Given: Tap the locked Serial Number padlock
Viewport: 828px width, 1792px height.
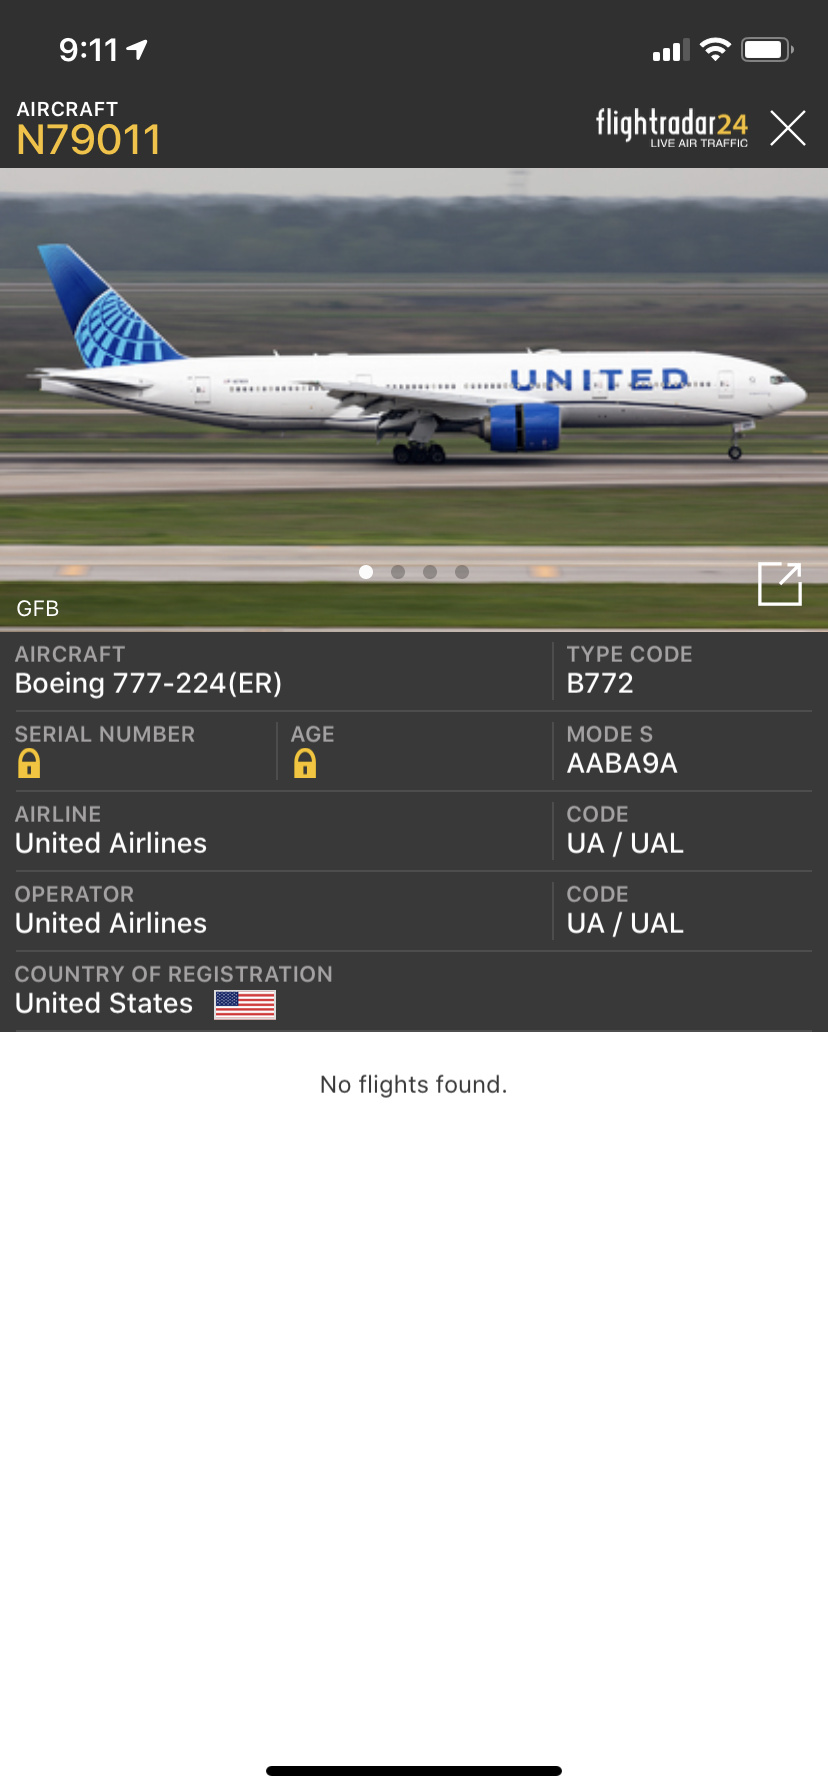Looking at the screenshot, I should coord(29,764).
